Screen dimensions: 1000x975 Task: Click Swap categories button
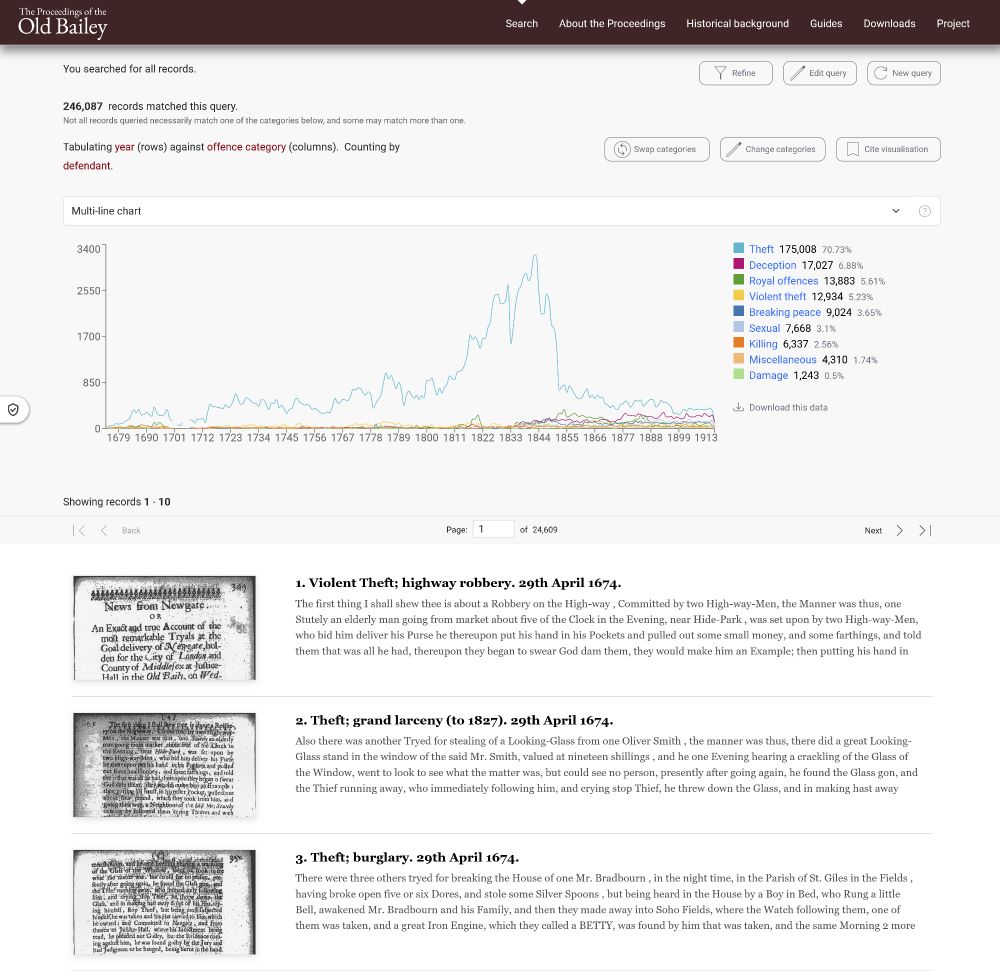coord(656,149)
